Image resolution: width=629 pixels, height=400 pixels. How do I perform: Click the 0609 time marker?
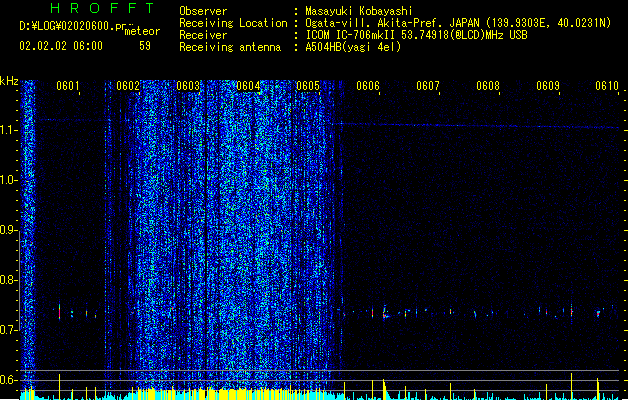tap(548, 86)
